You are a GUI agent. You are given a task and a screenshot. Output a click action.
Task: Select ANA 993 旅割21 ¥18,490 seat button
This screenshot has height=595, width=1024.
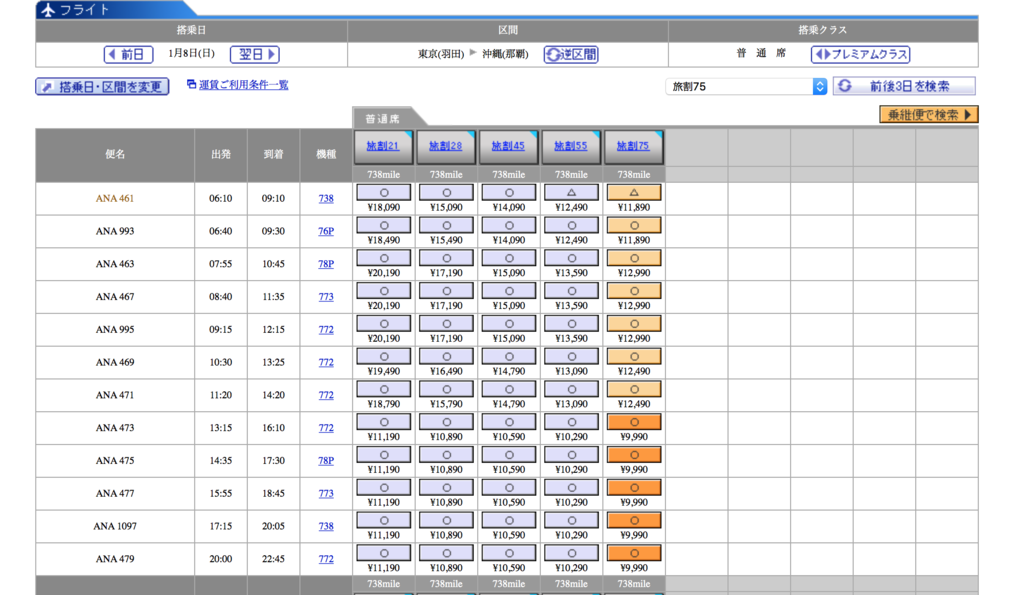383,225
